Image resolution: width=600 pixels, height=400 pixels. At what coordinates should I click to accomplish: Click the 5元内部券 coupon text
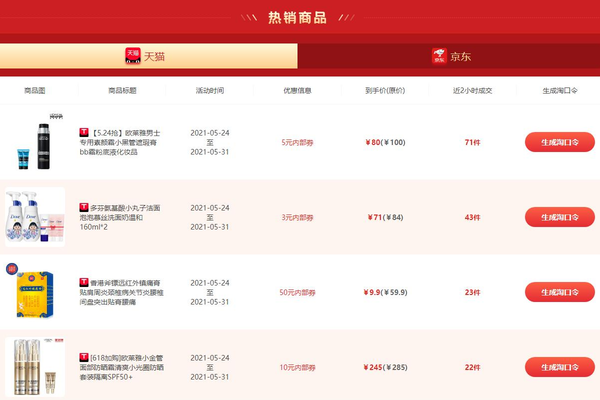pyautogui.click(x=297, y=142)
